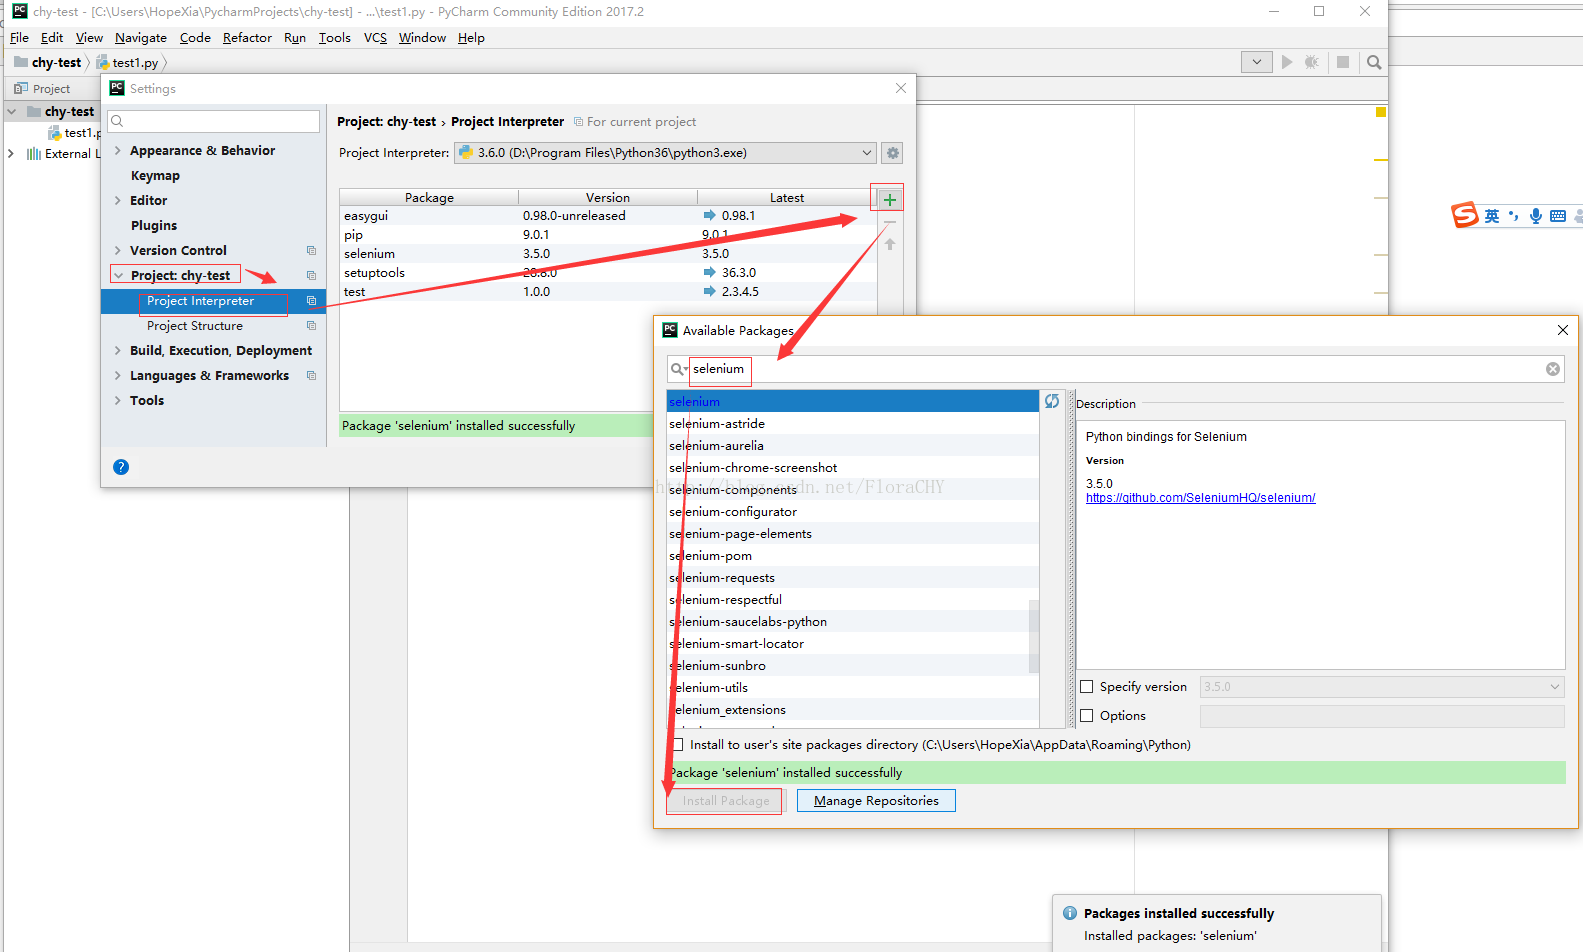Click the Search Everywhere magnifier icon
Image resolution: width=1583 pixels, height=952 pixels.
click(x=1374, y=62)
